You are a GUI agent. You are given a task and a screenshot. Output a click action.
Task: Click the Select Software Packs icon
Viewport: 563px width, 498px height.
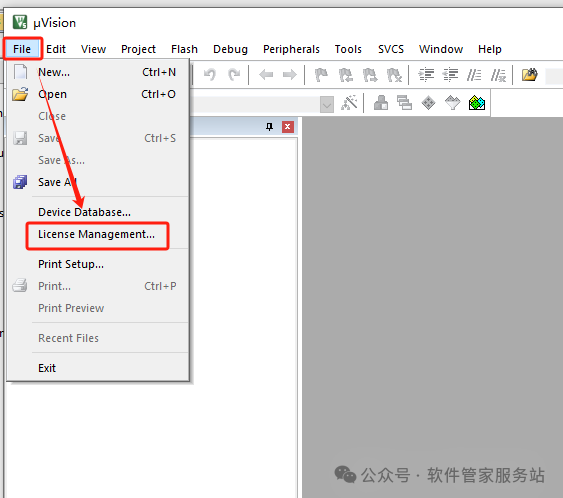tap(452, 103)
